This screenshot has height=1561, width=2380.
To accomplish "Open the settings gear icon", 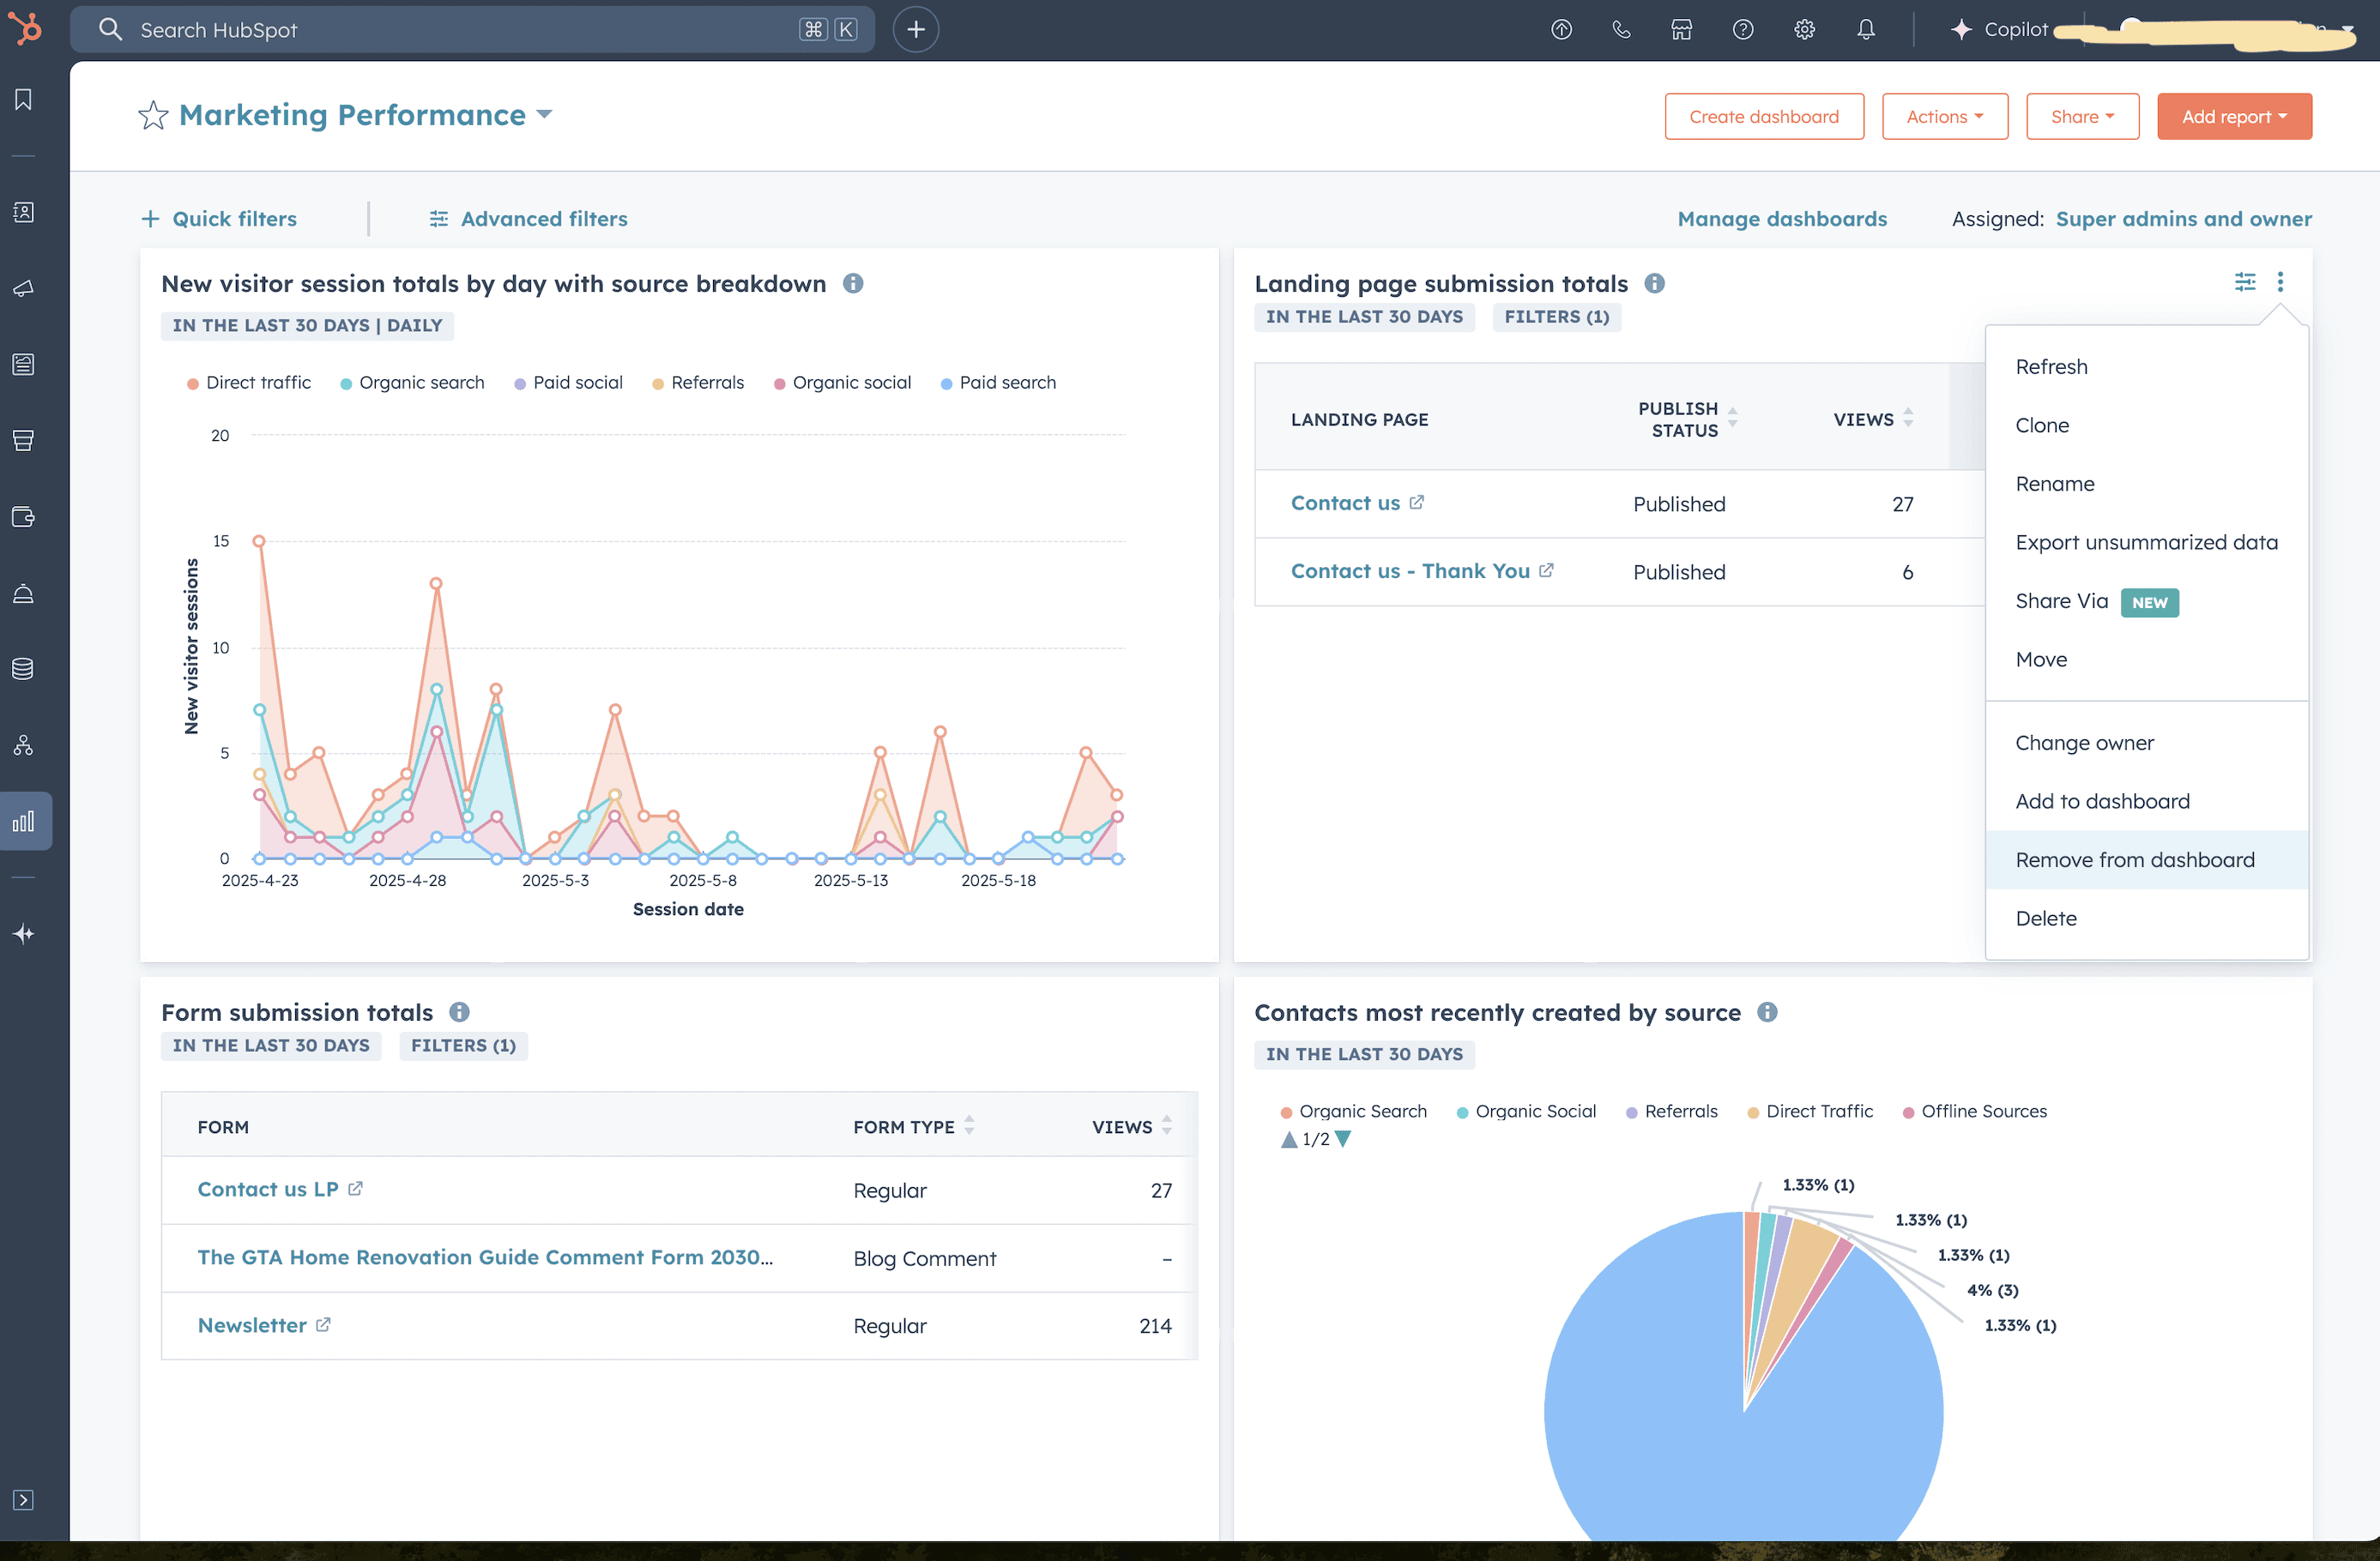I will 1804,30.
